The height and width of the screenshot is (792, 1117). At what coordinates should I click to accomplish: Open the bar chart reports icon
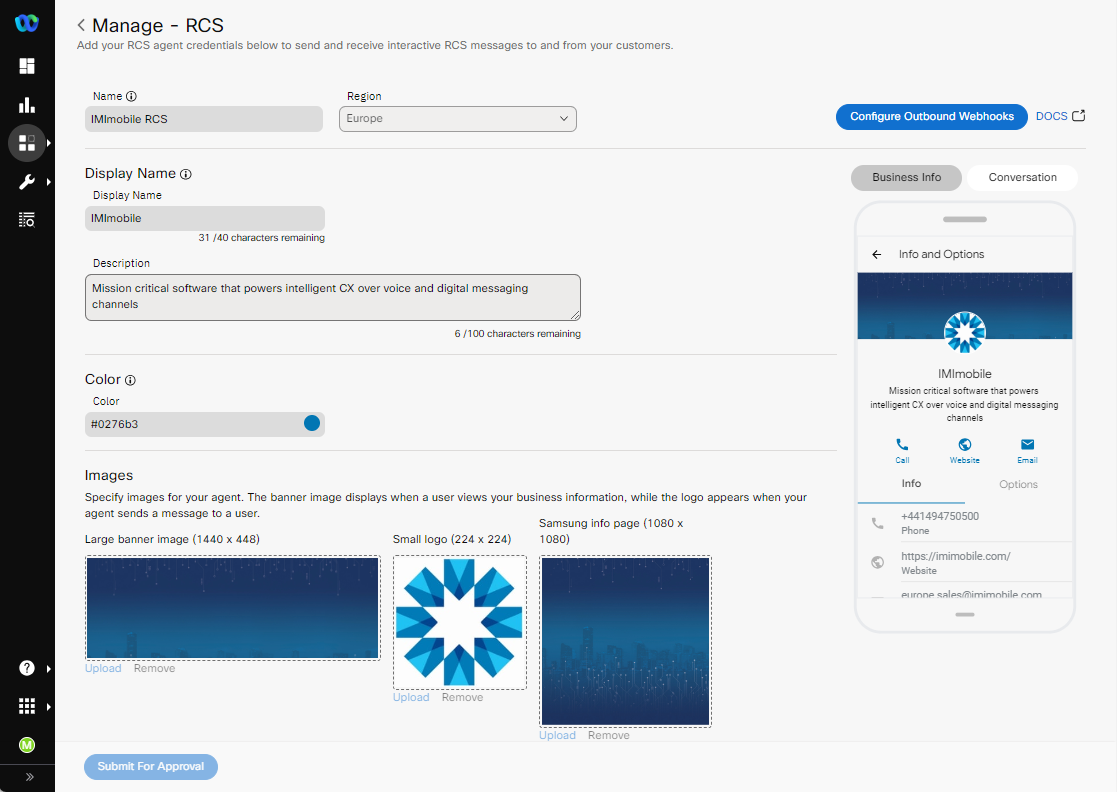(27, 105)
